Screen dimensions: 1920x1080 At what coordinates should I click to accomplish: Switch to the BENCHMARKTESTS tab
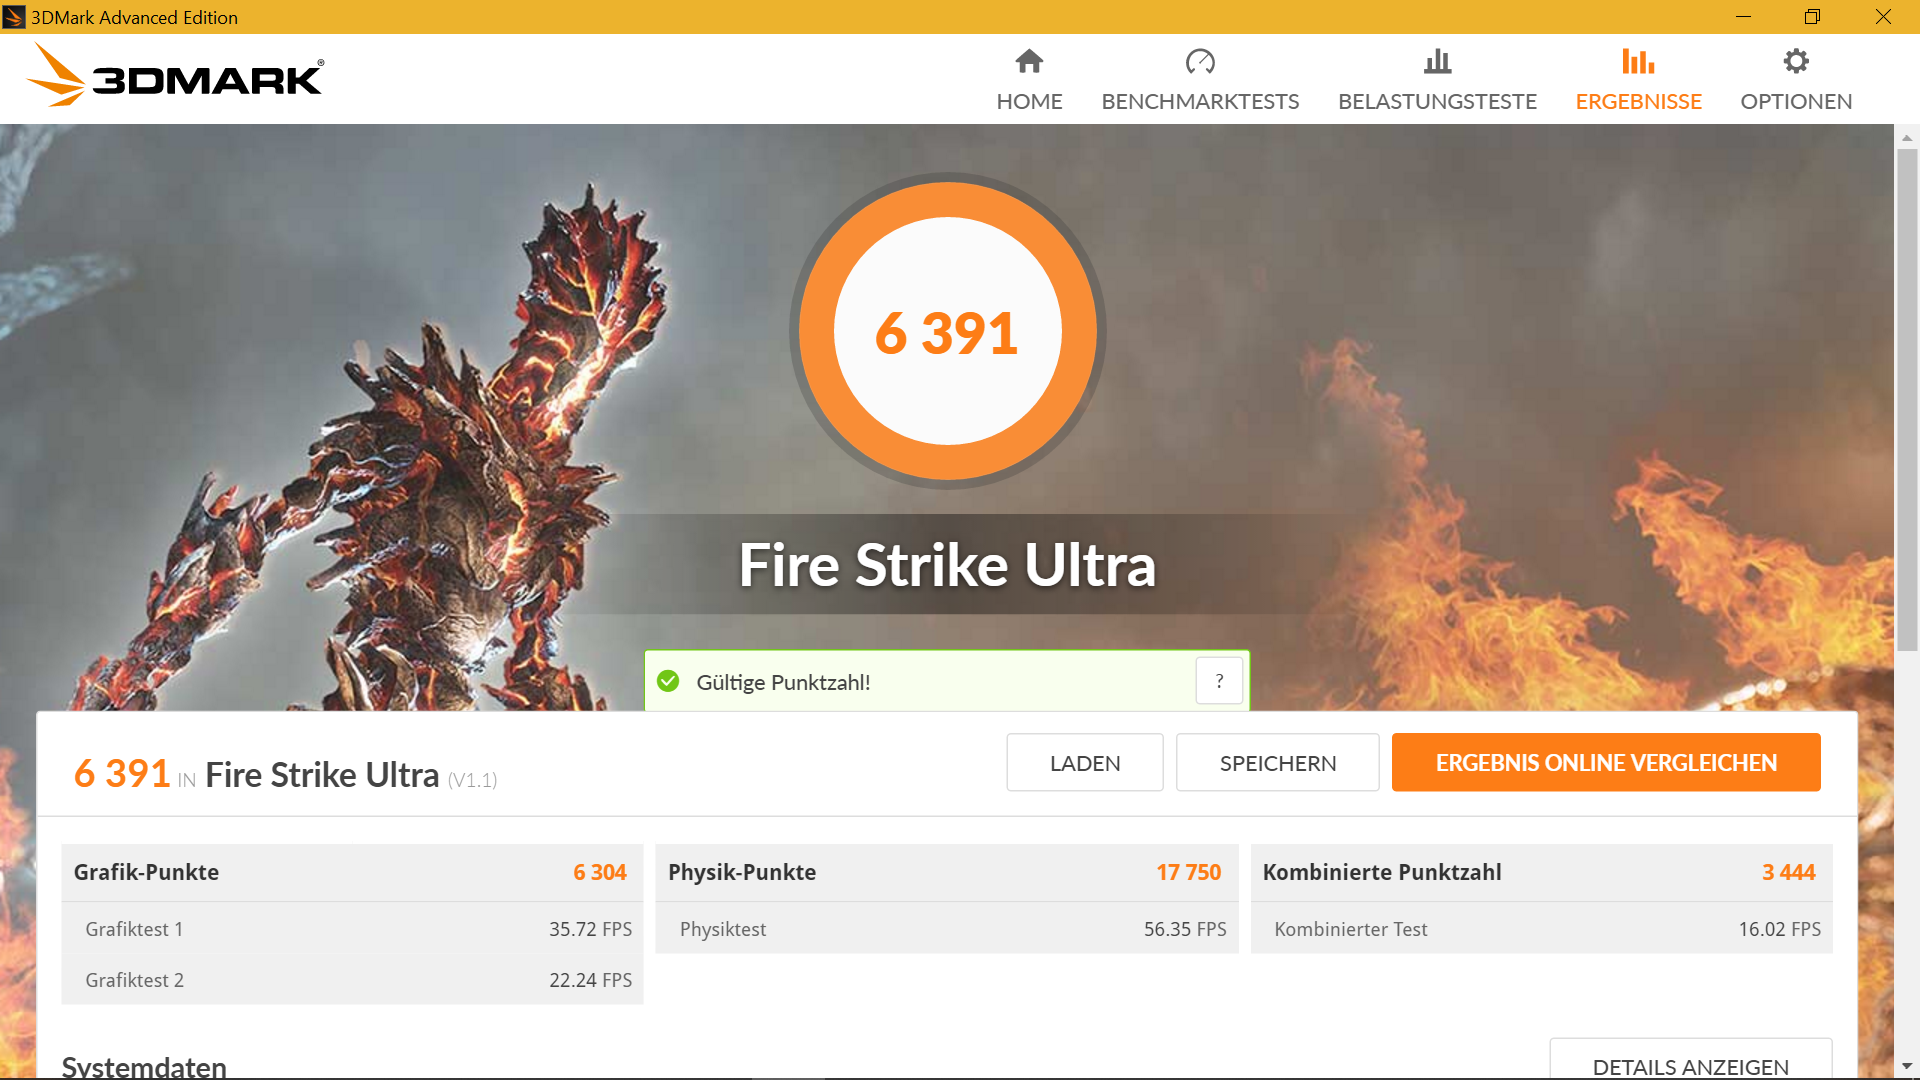1200,101
